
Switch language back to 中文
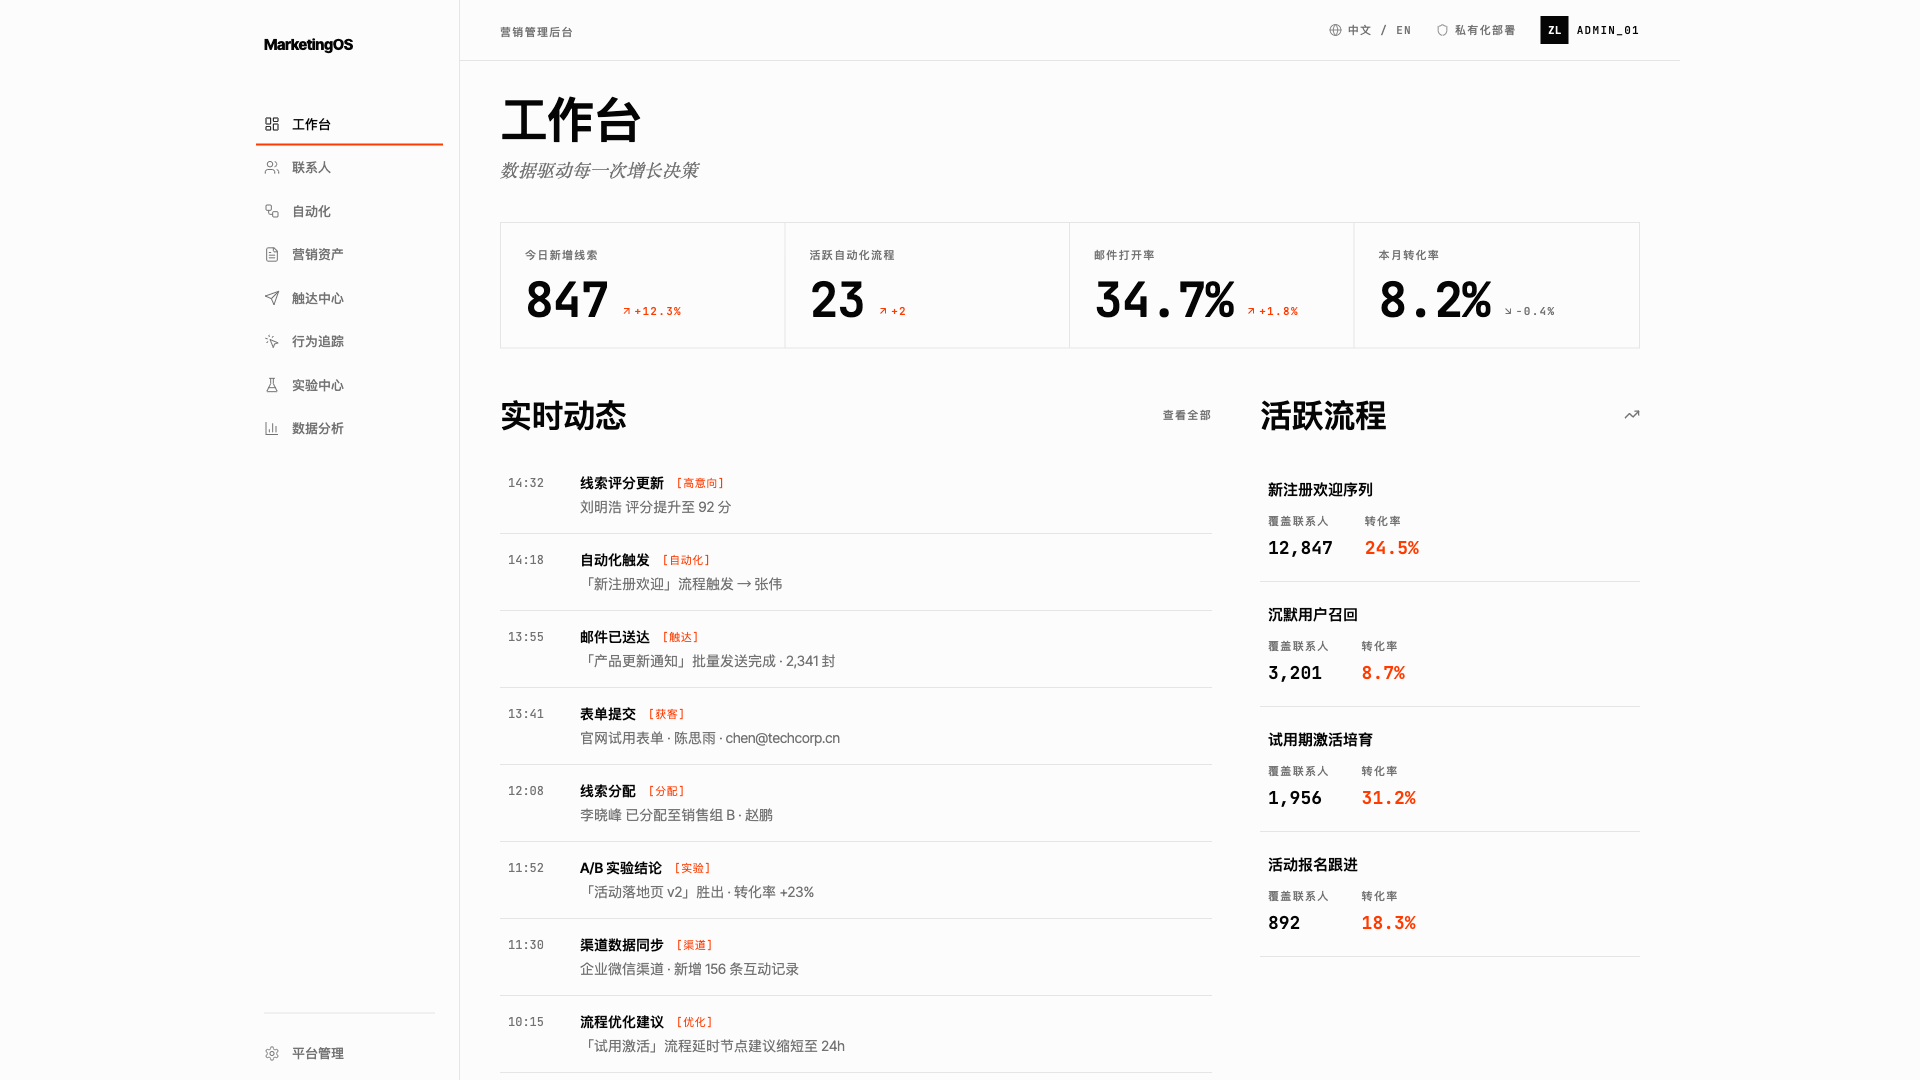(1357, 30)
